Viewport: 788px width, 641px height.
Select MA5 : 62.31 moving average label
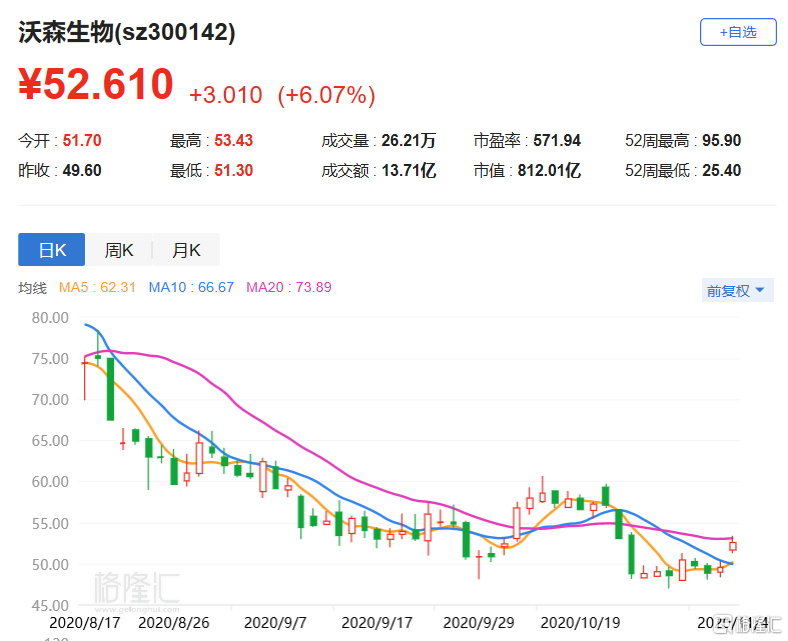(97, 287)
